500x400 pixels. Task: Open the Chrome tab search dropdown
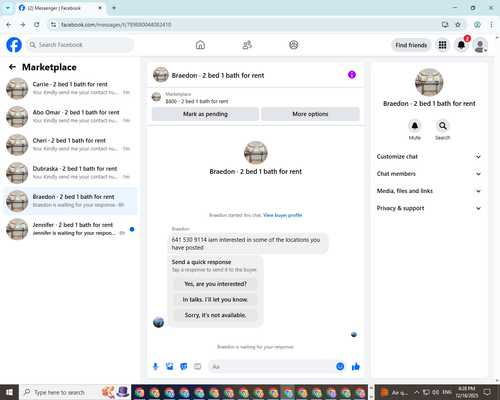(8, 8)
